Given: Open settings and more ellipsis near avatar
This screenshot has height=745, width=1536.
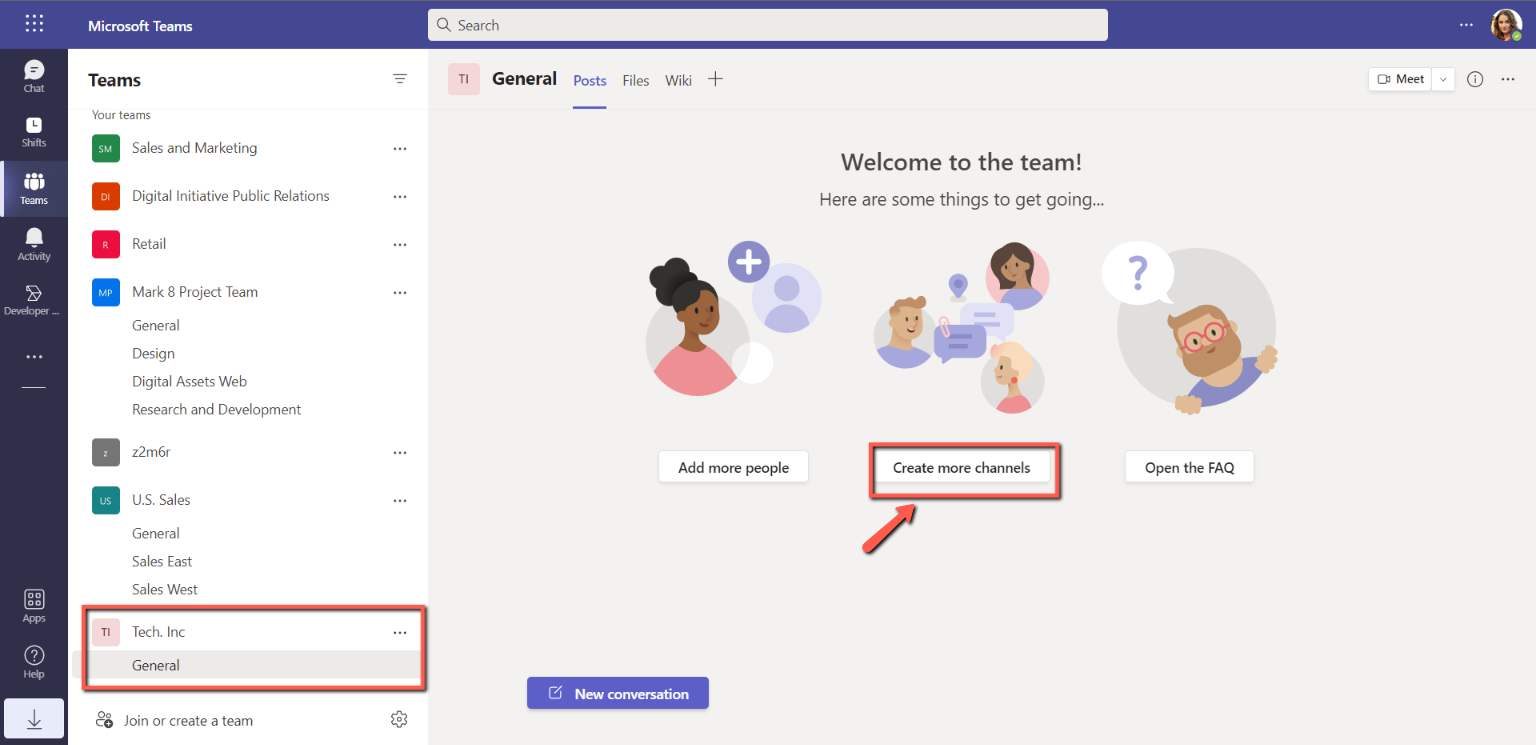Looking at the screenshot, I should (1467, 25).
